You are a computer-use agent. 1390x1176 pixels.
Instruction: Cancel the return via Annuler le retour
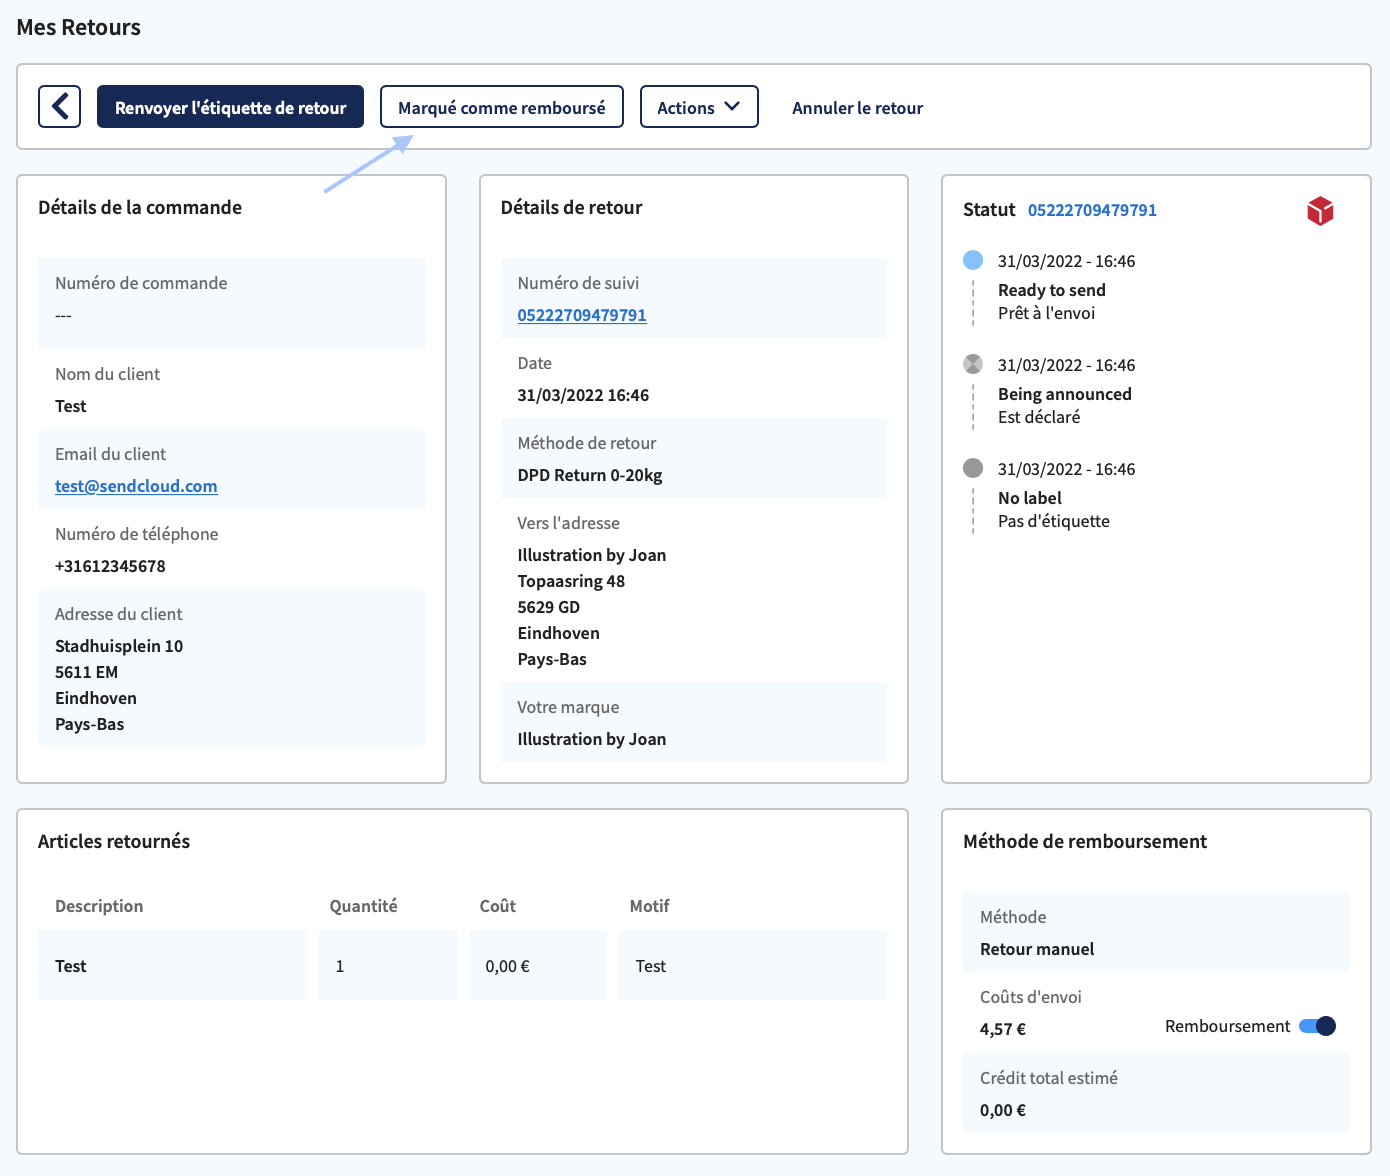tap(857, 108)
